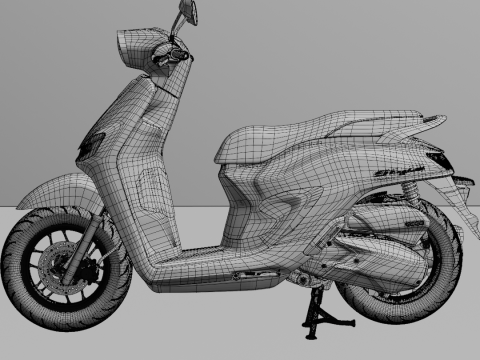The height and width of the screenshot is (360, 480).
Task: Click the side body logo decal
Action: click(x=399, y=172)
